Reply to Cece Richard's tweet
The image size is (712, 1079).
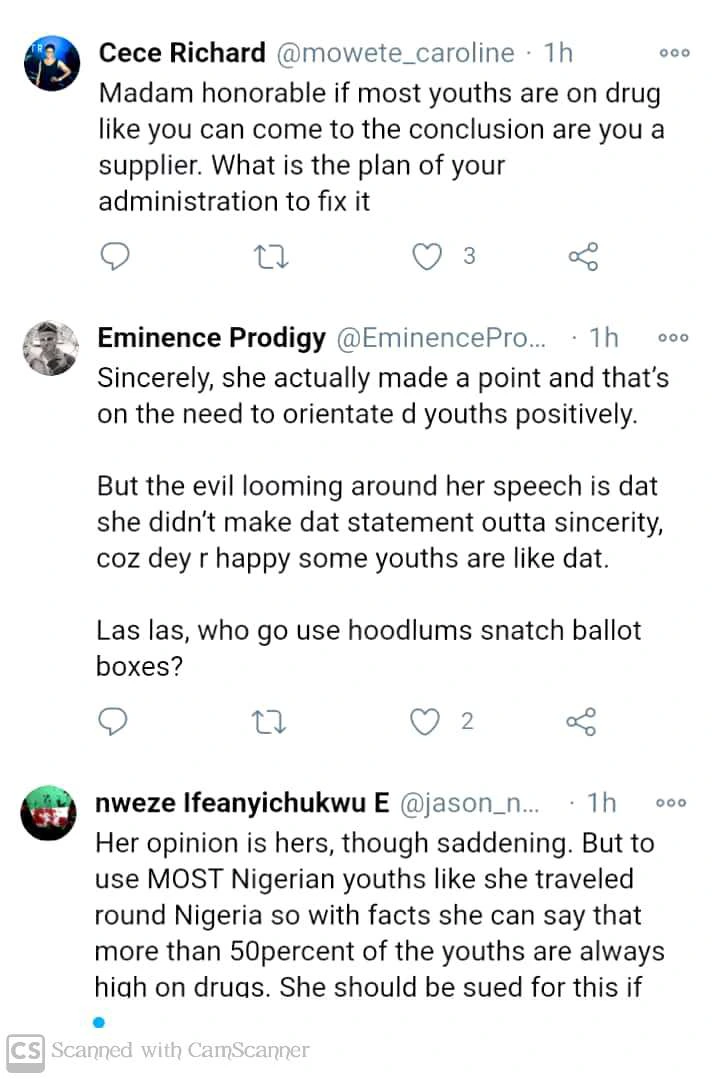pos(116,257)
